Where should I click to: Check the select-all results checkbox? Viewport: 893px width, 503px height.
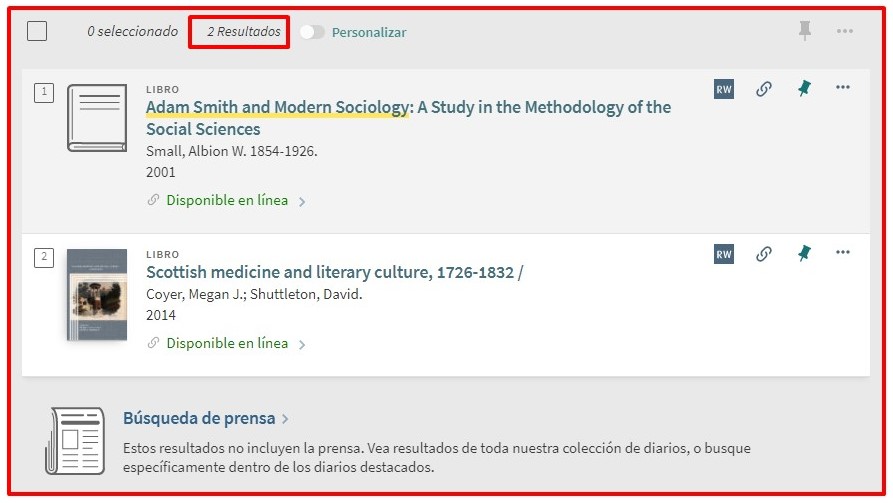pos(37,31)
